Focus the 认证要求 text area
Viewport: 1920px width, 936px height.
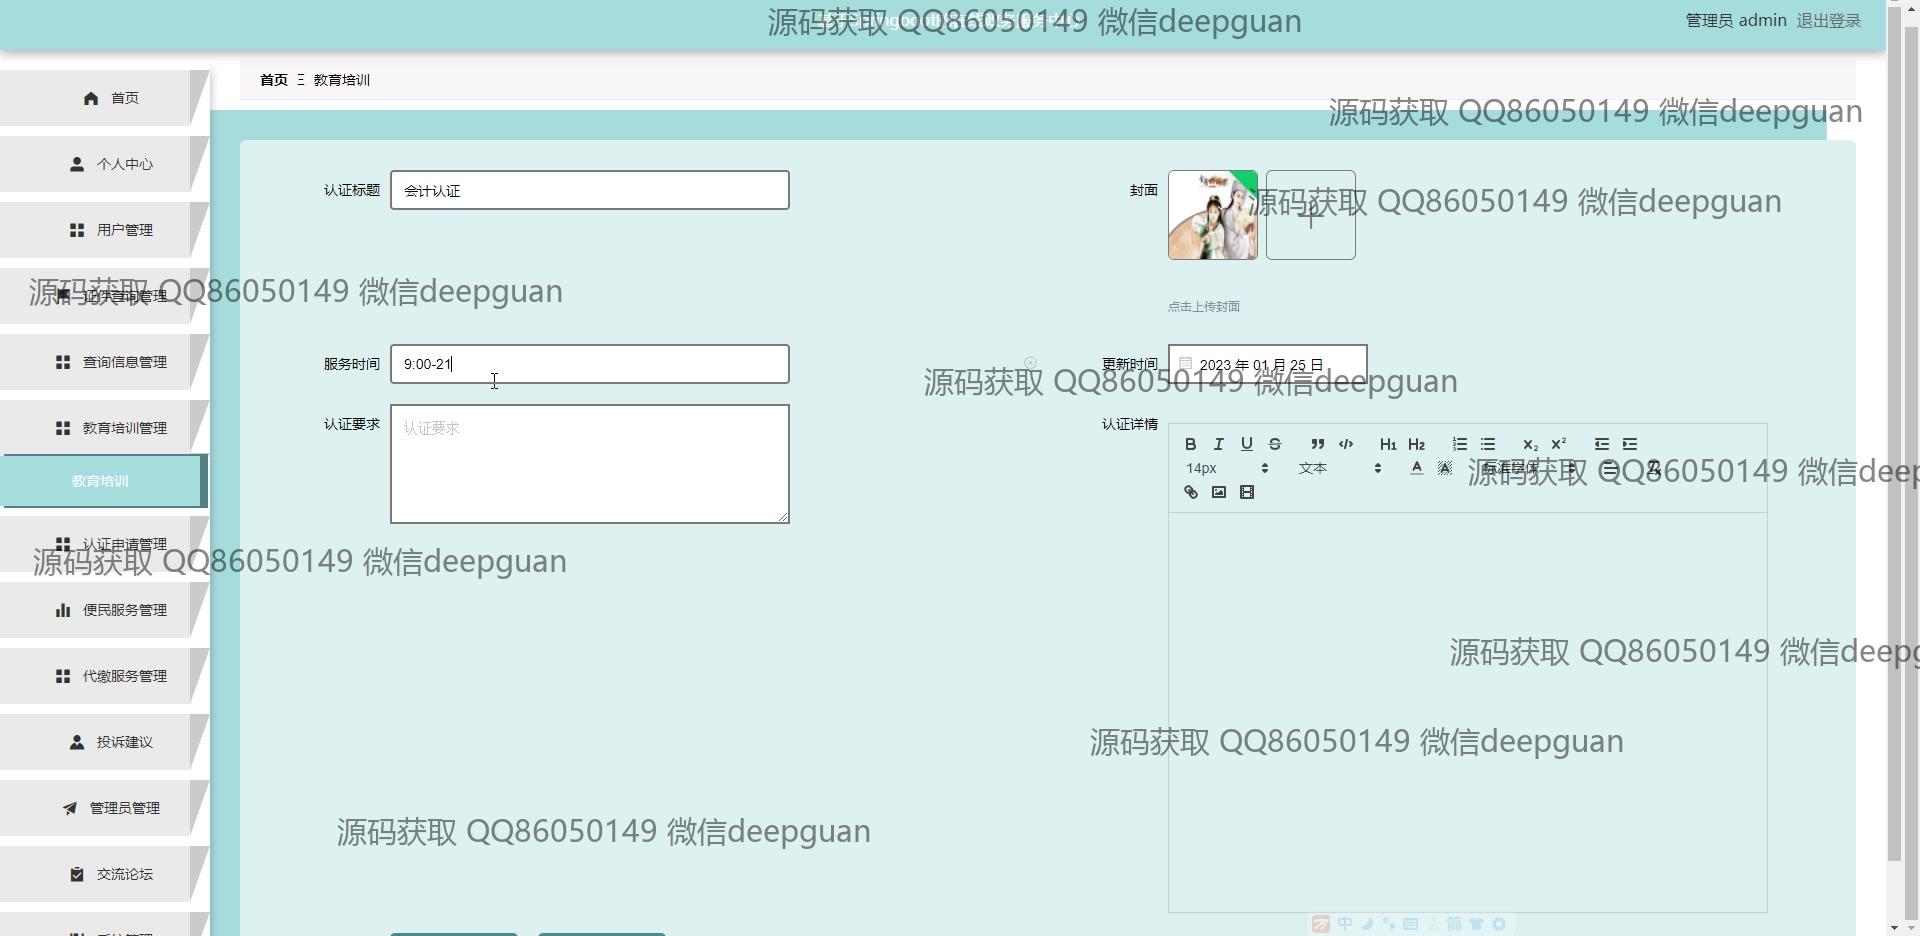pos(590,464)
